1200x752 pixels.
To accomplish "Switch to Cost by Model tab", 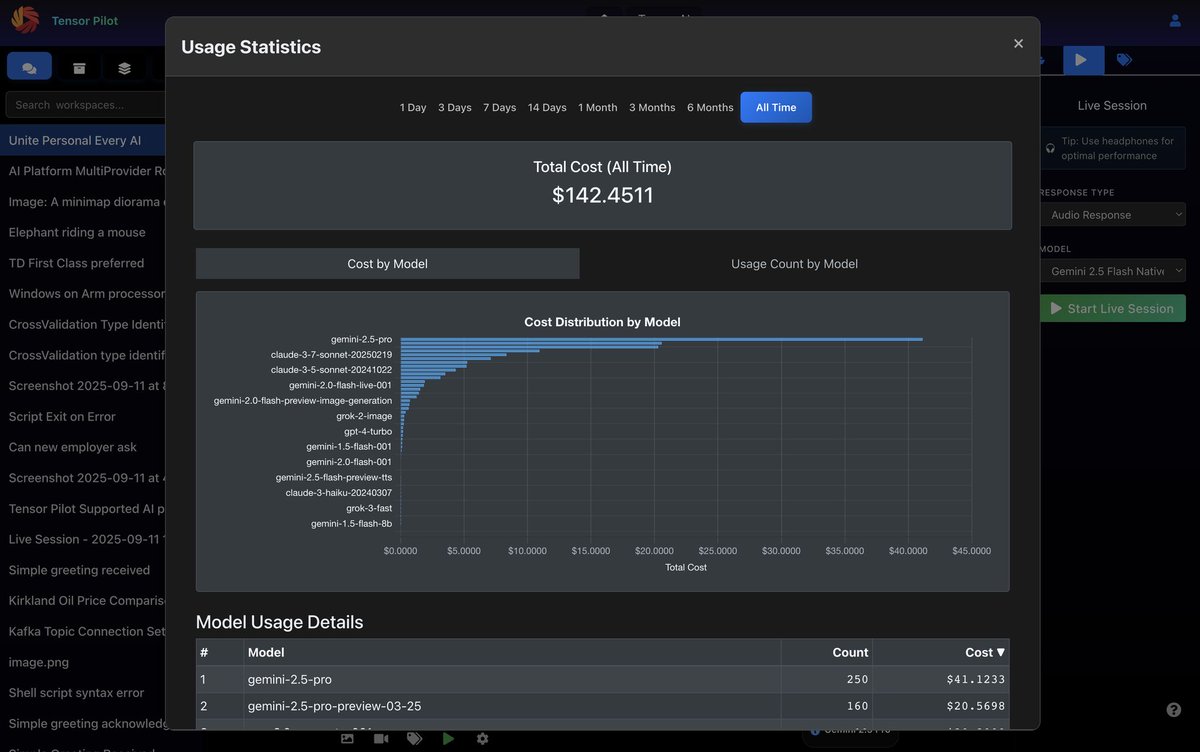I will 388,264.
